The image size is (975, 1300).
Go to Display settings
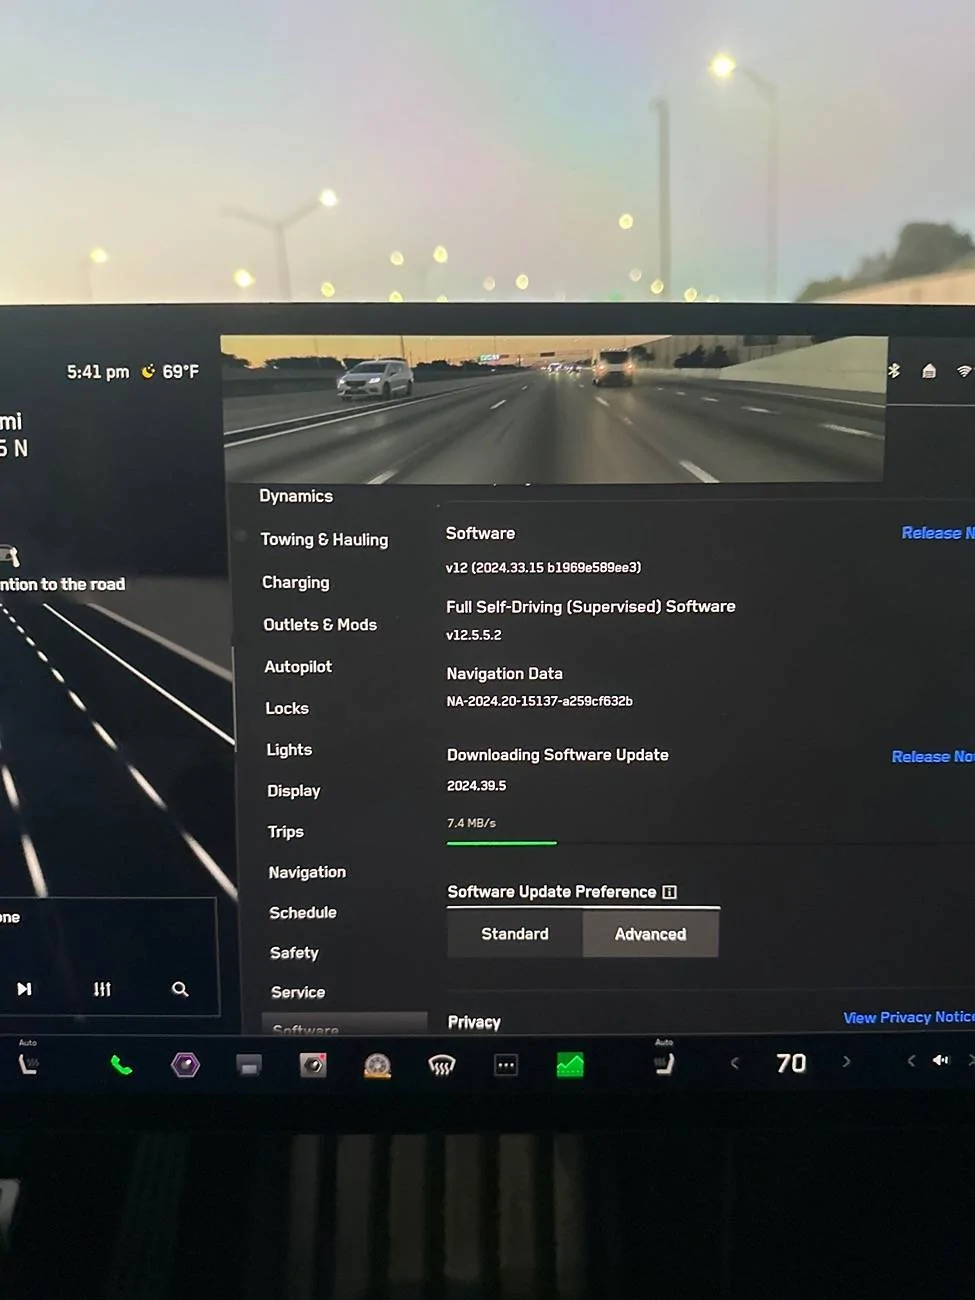(x=293, y=791)
